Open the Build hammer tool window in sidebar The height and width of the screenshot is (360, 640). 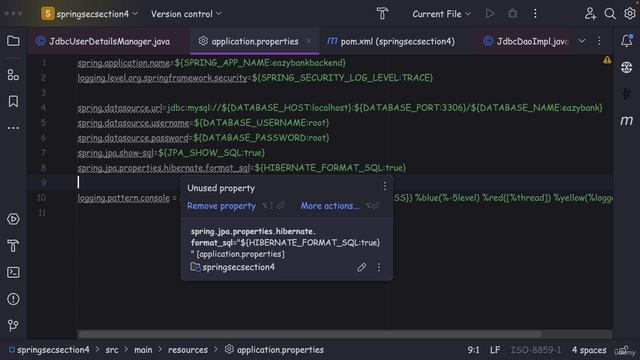13,246
